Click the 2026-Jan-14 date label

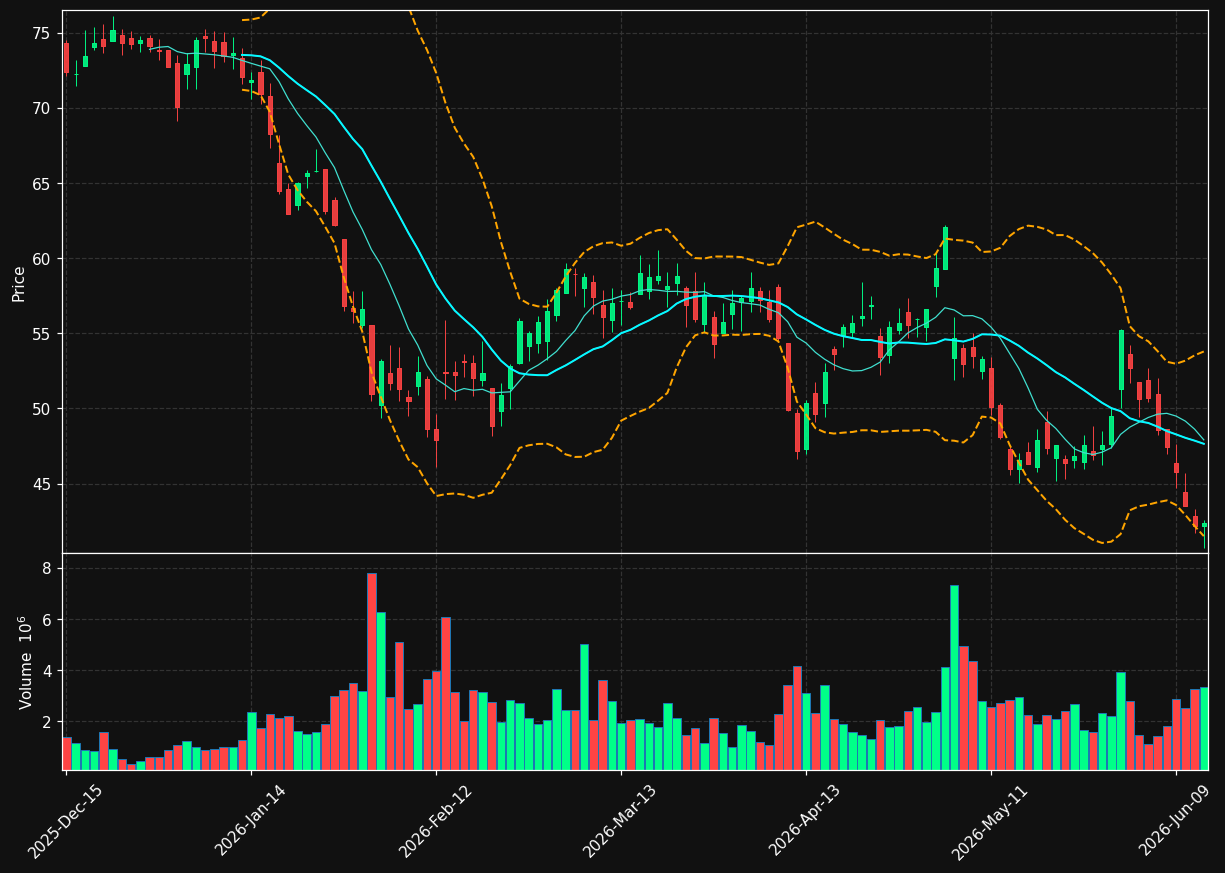[250, 819]
